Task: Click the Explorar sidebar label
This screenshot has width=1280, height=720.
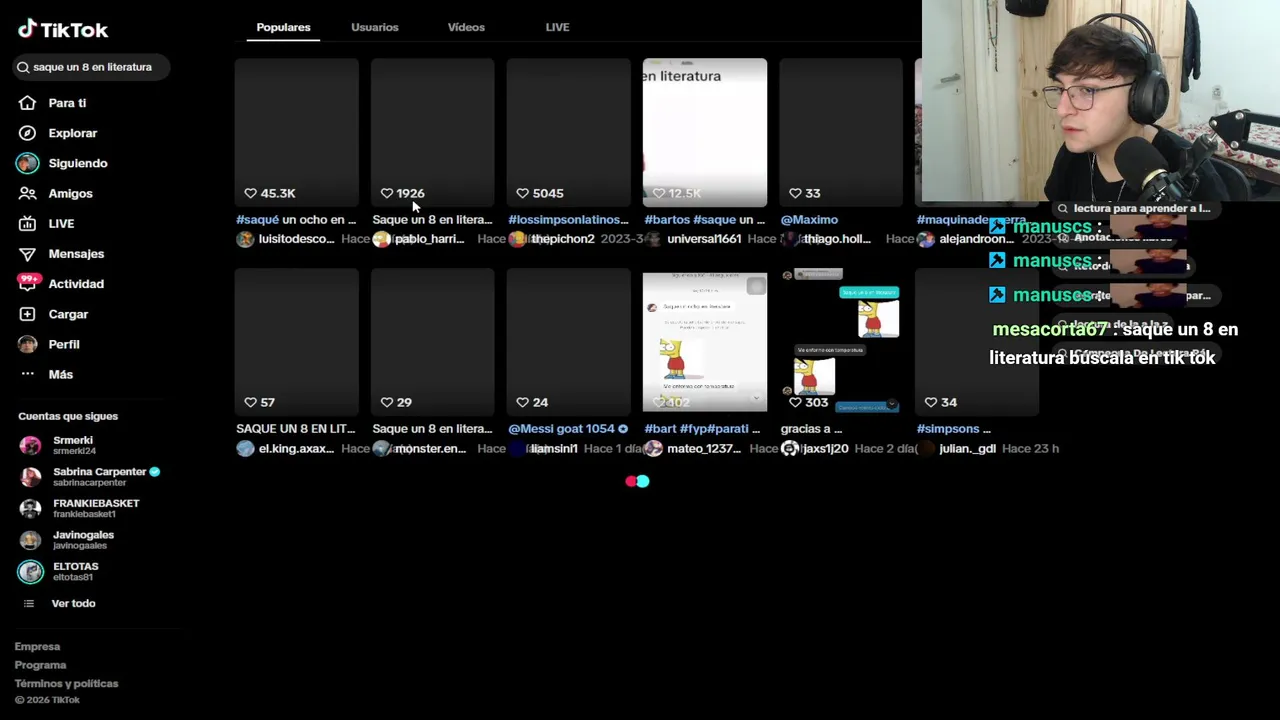Action: click(x=73, y=133)
